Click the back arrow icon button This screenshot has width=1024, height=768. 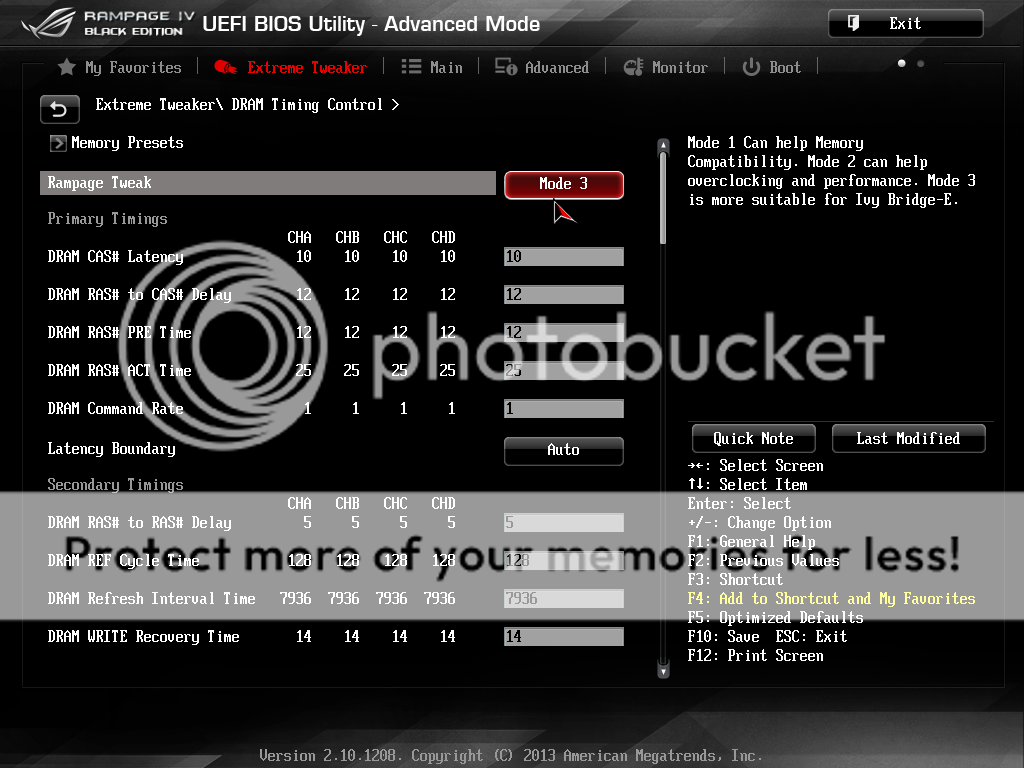click(59, 109)
